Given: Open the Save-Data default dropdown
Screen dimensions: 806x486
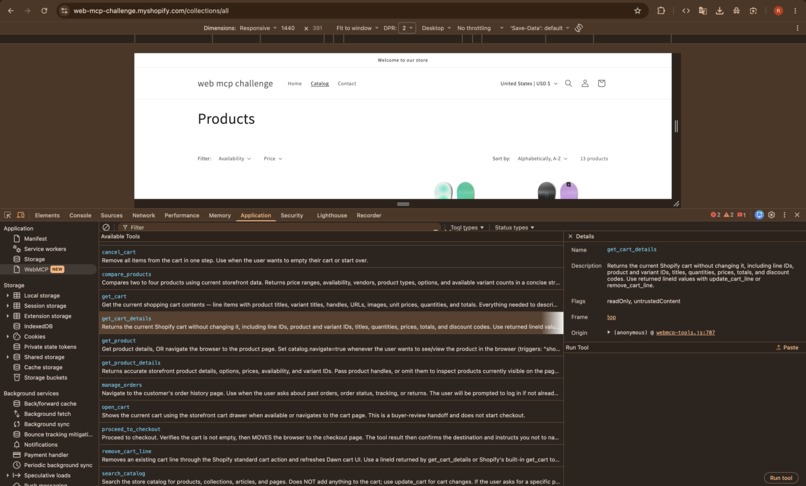Looking at the screenshot, I should 540,28.
